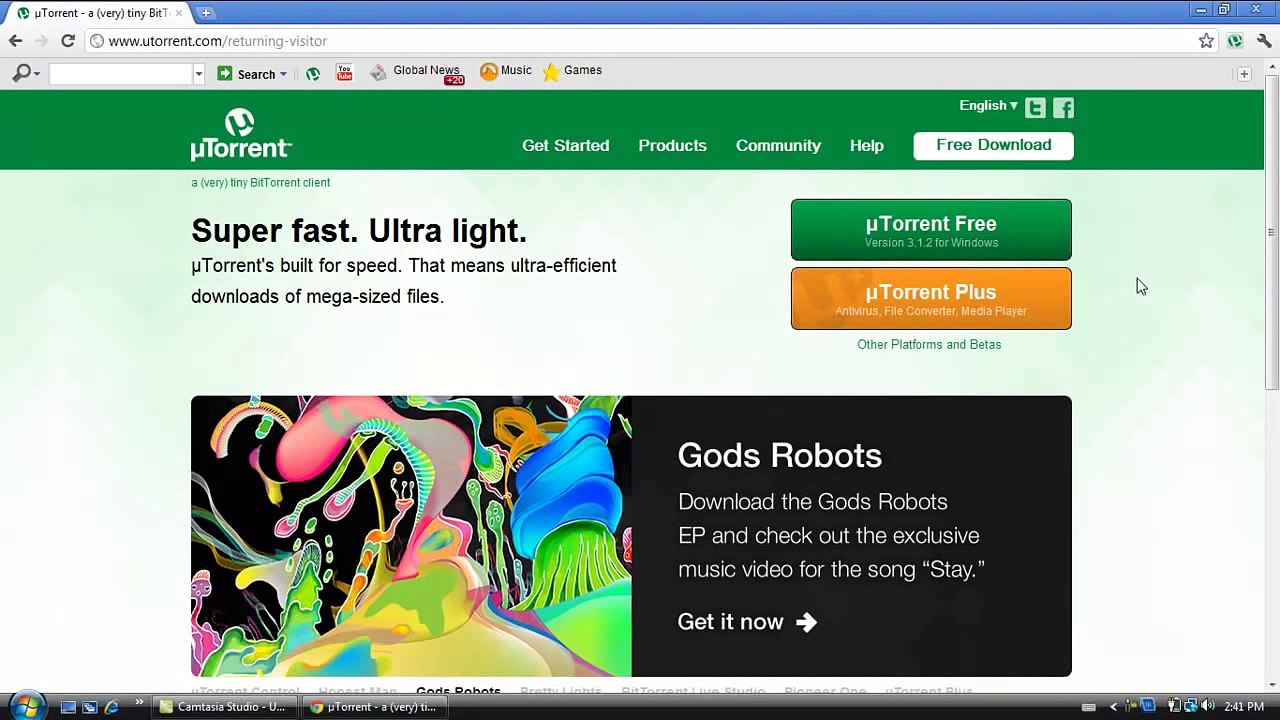Open the search box history dropdown arrow
Viewport: 1280px width, 720px height.
pyautogui.click(x=198, y=74)
